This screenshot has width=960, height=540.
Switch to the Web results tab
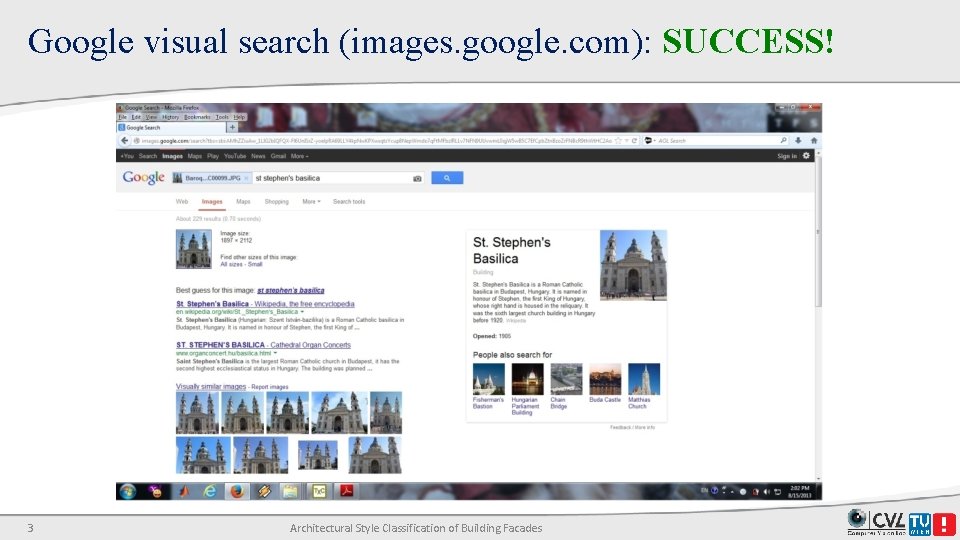pyautogui.click(x=182, y=201)
